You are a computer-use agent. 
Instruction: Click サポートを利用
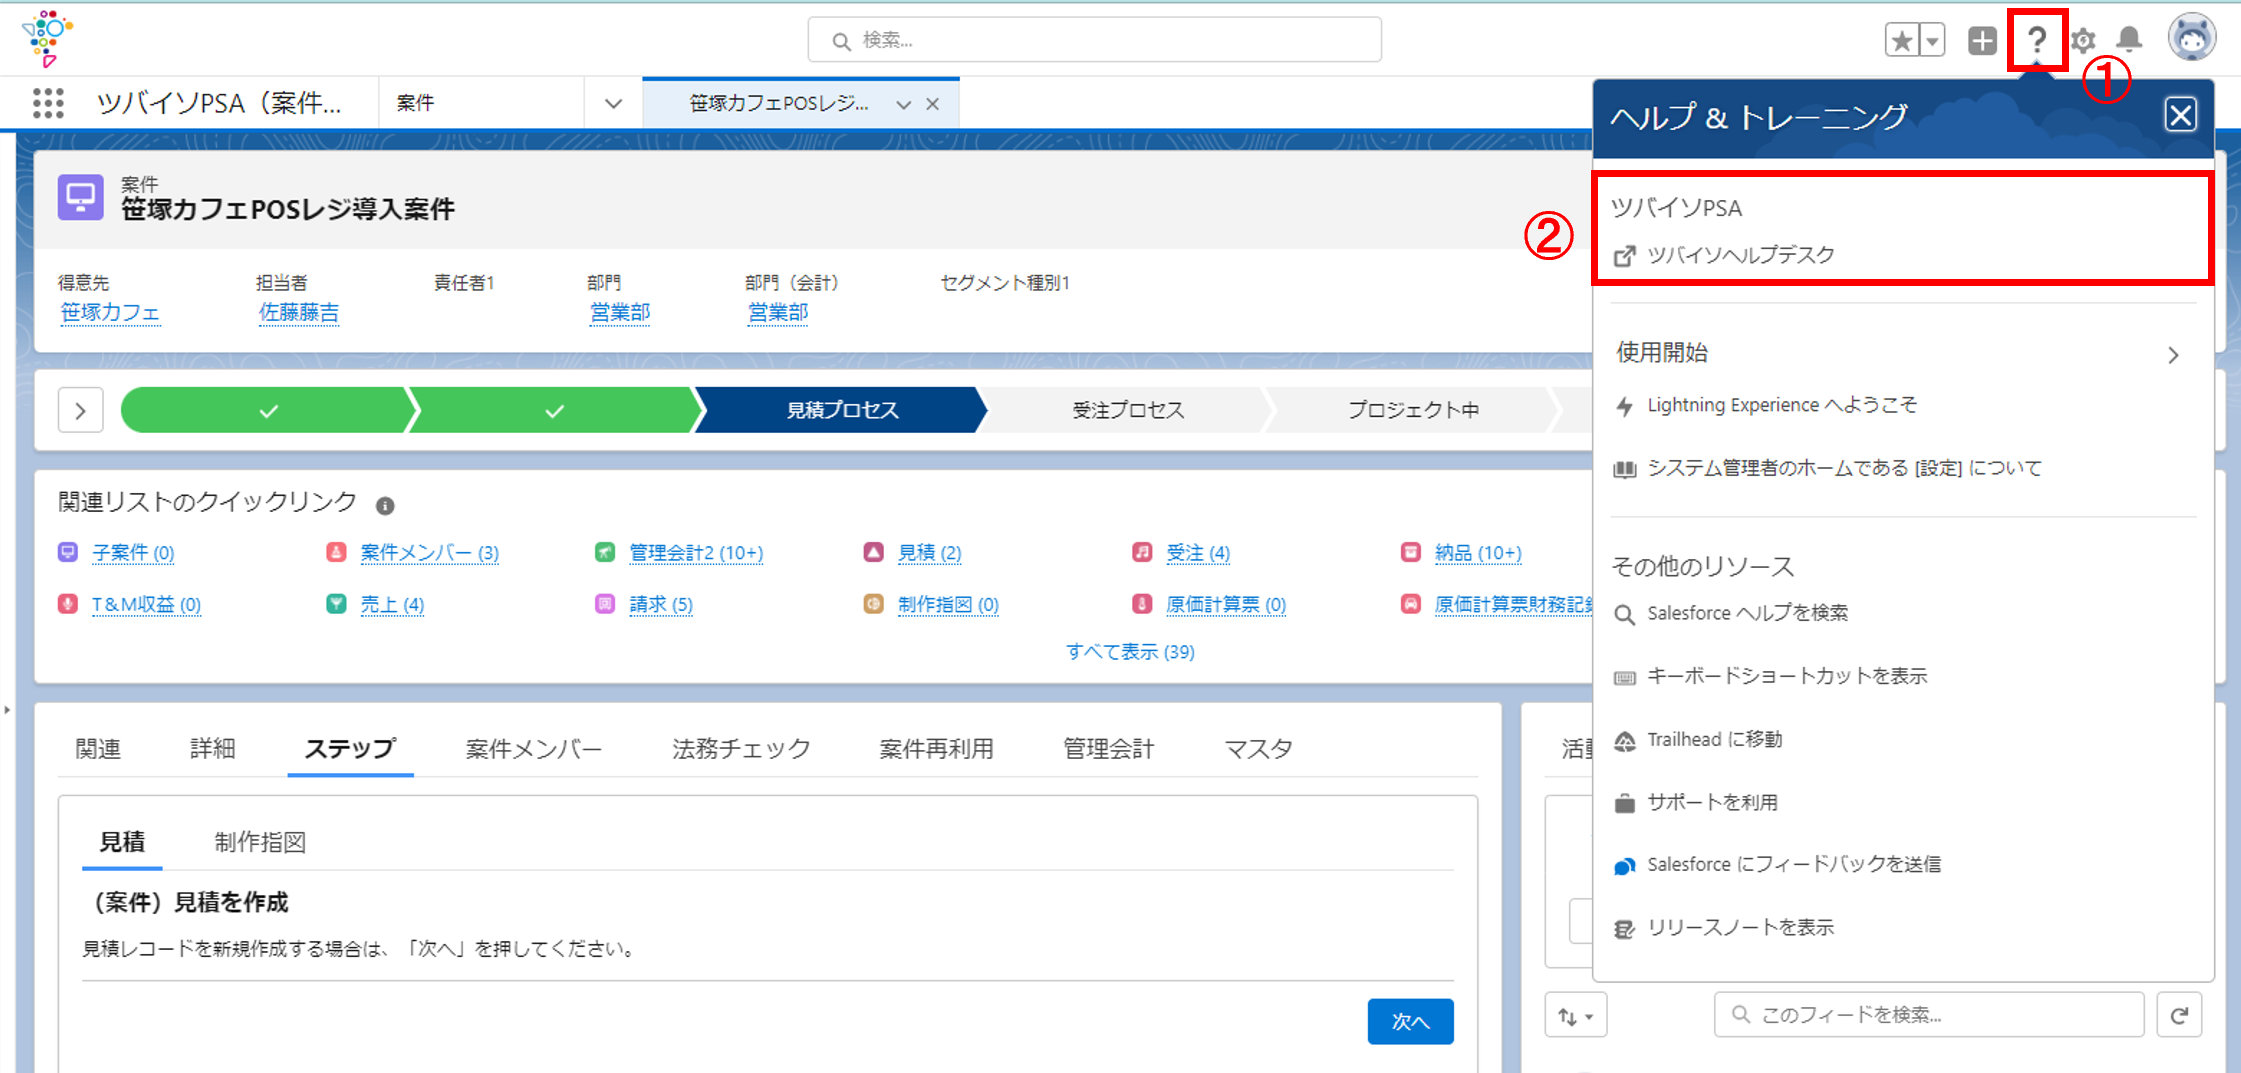[1712, 802]
